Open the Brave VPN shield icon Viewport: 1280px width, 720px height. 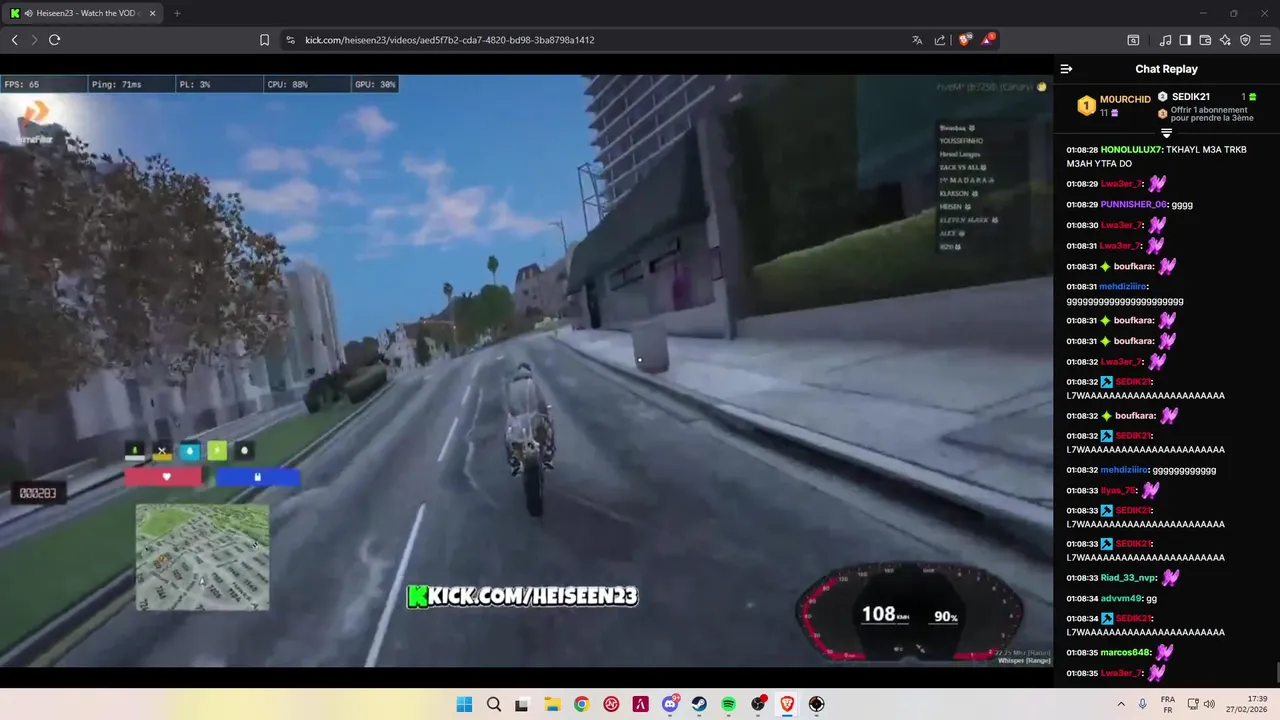pyautogui.click(x=1245, y=40)
